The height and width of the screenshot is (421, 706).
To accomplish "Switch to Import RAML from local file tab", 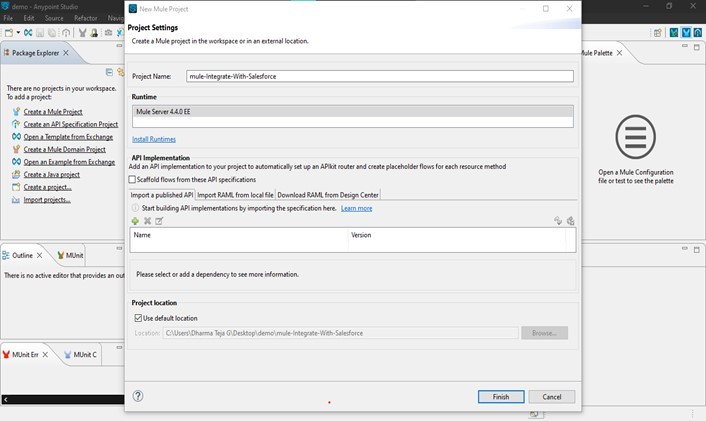I will click(235, 194).
